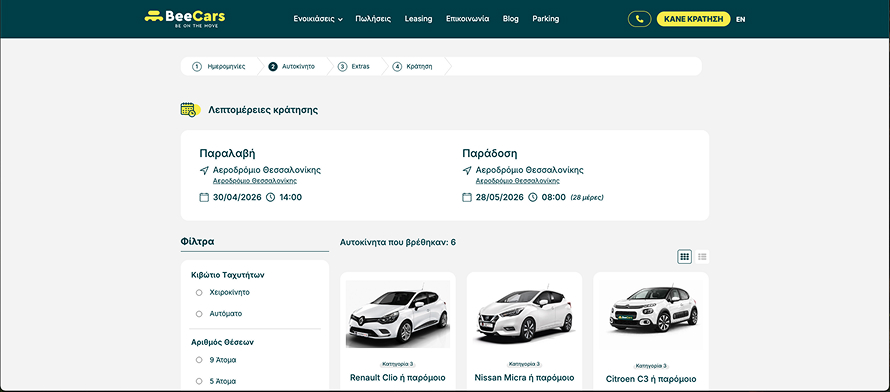Click the phone call icon button

coord(640,19)
